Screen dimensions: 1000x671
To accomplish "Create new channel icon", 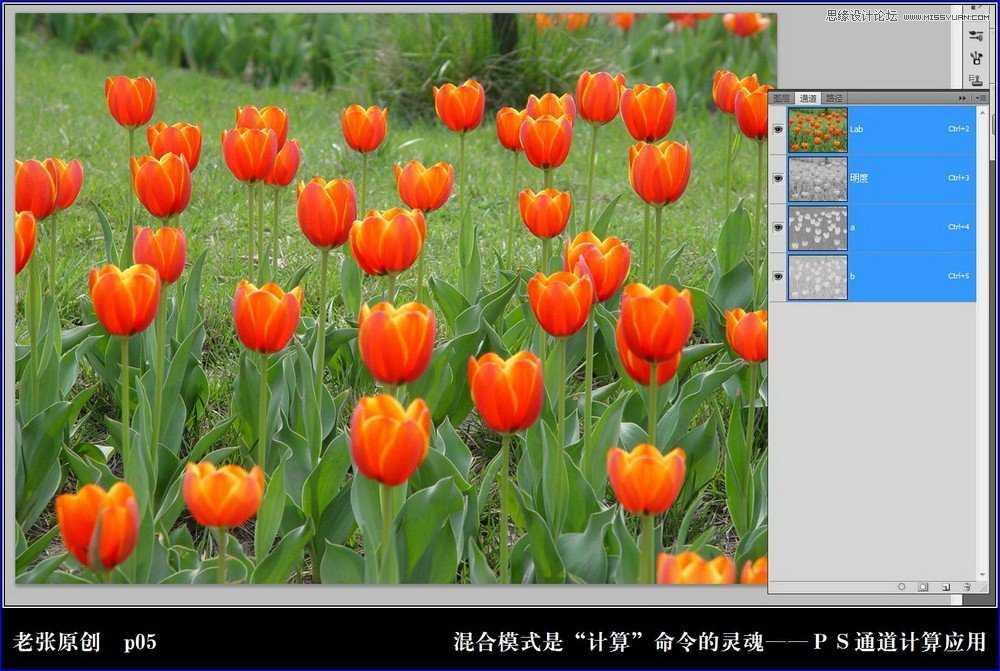I will tap(945, 587).
